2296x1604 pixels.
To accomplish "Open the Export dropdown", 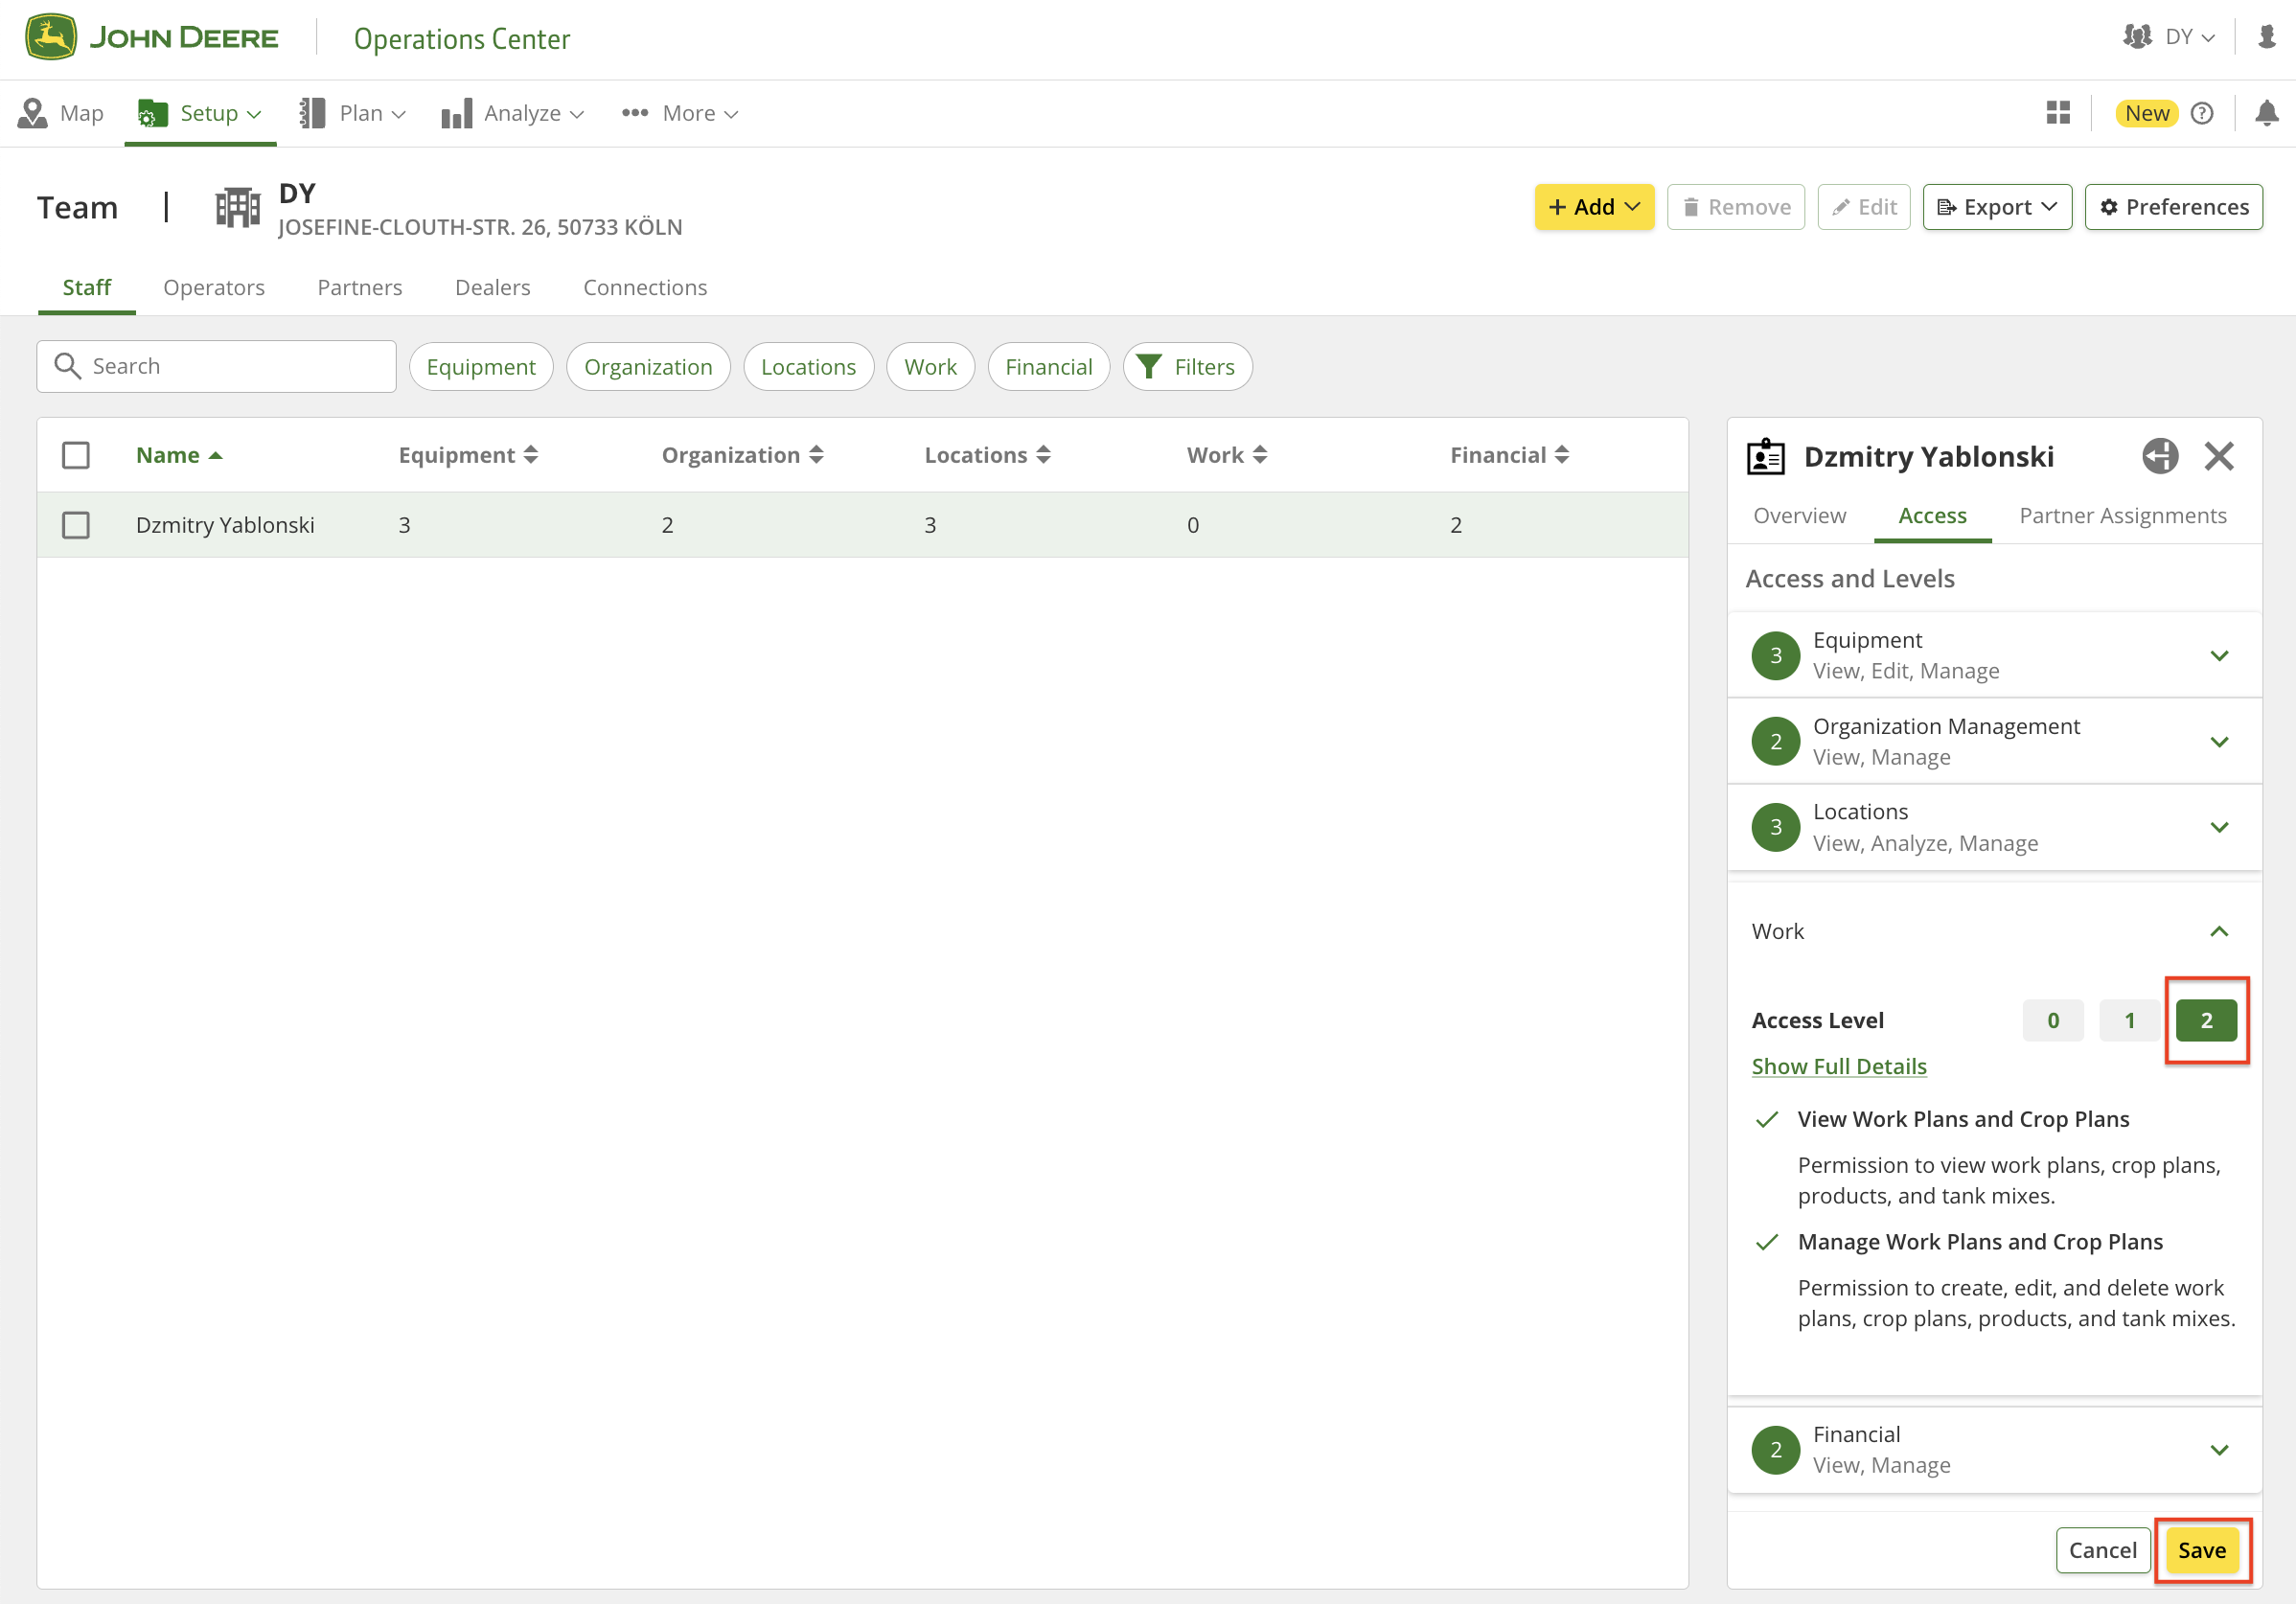I will [1996, 207].
